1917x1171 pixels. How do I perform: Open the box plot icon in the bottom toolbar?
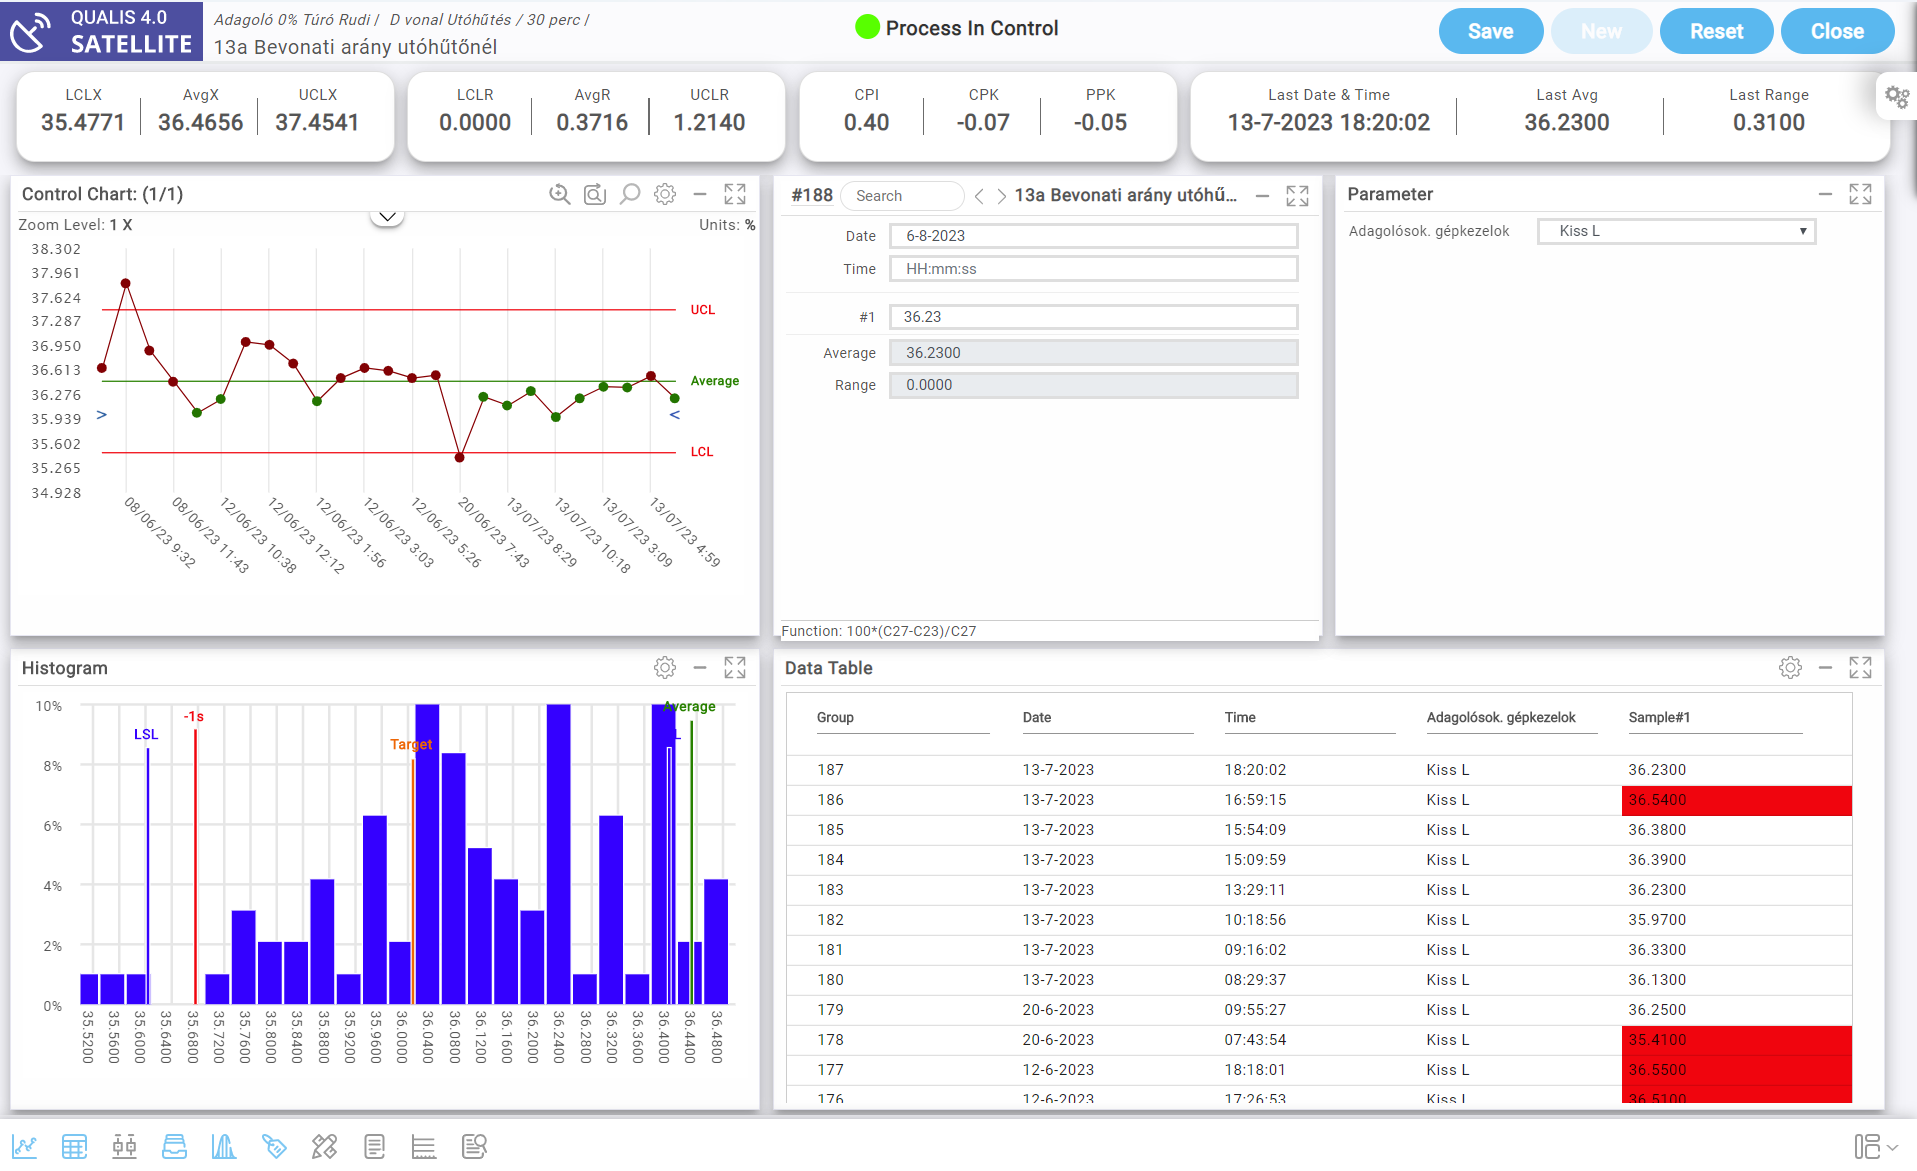coord(125,1146)
